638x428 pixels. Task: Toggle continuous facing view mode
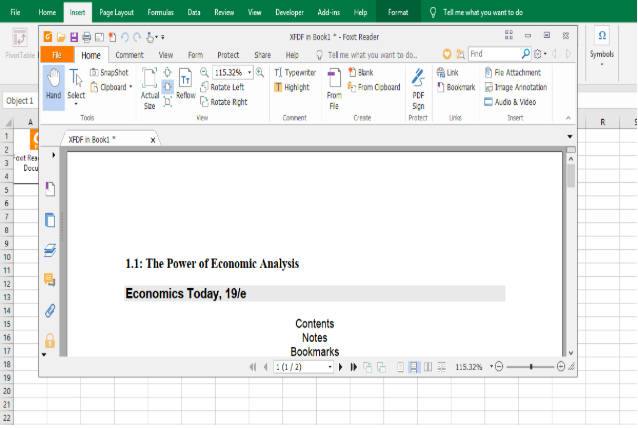click(441, 367)
